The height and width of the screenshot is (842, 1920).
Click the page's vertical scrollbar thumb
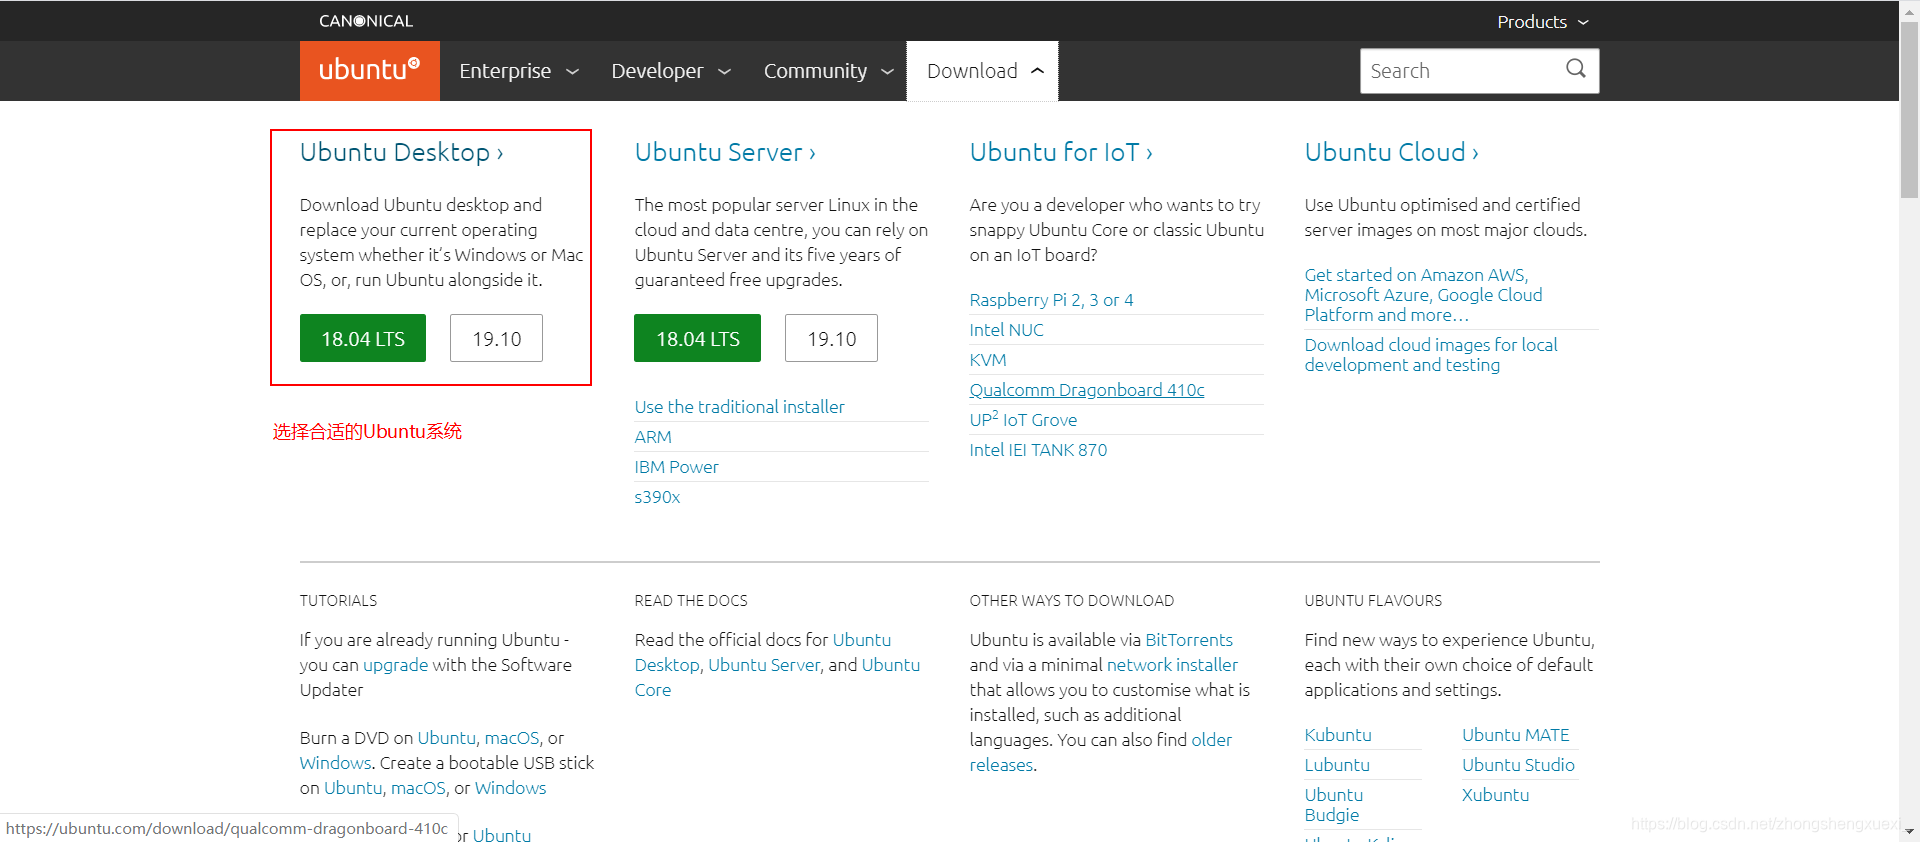coord(1909,110)
